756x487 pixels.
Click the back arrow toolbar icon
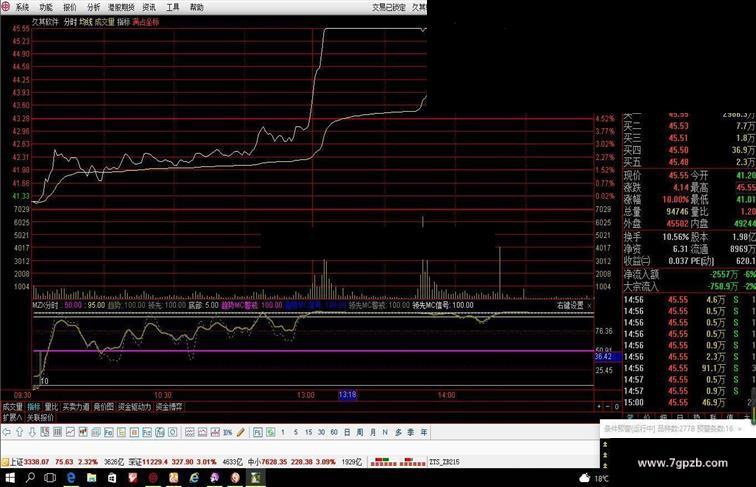pos(7,432)
